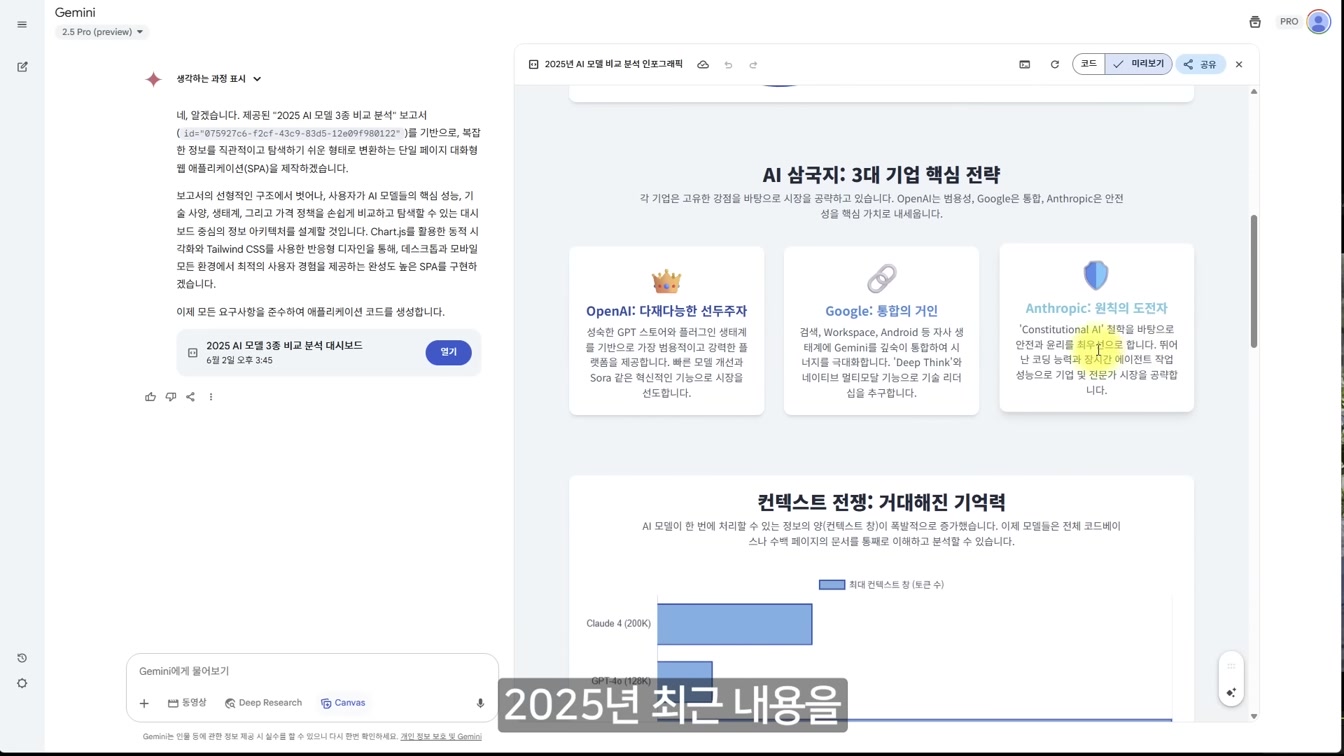Click the chain link icon on Google card
The image size is (1344, 756).
(881, 278)
